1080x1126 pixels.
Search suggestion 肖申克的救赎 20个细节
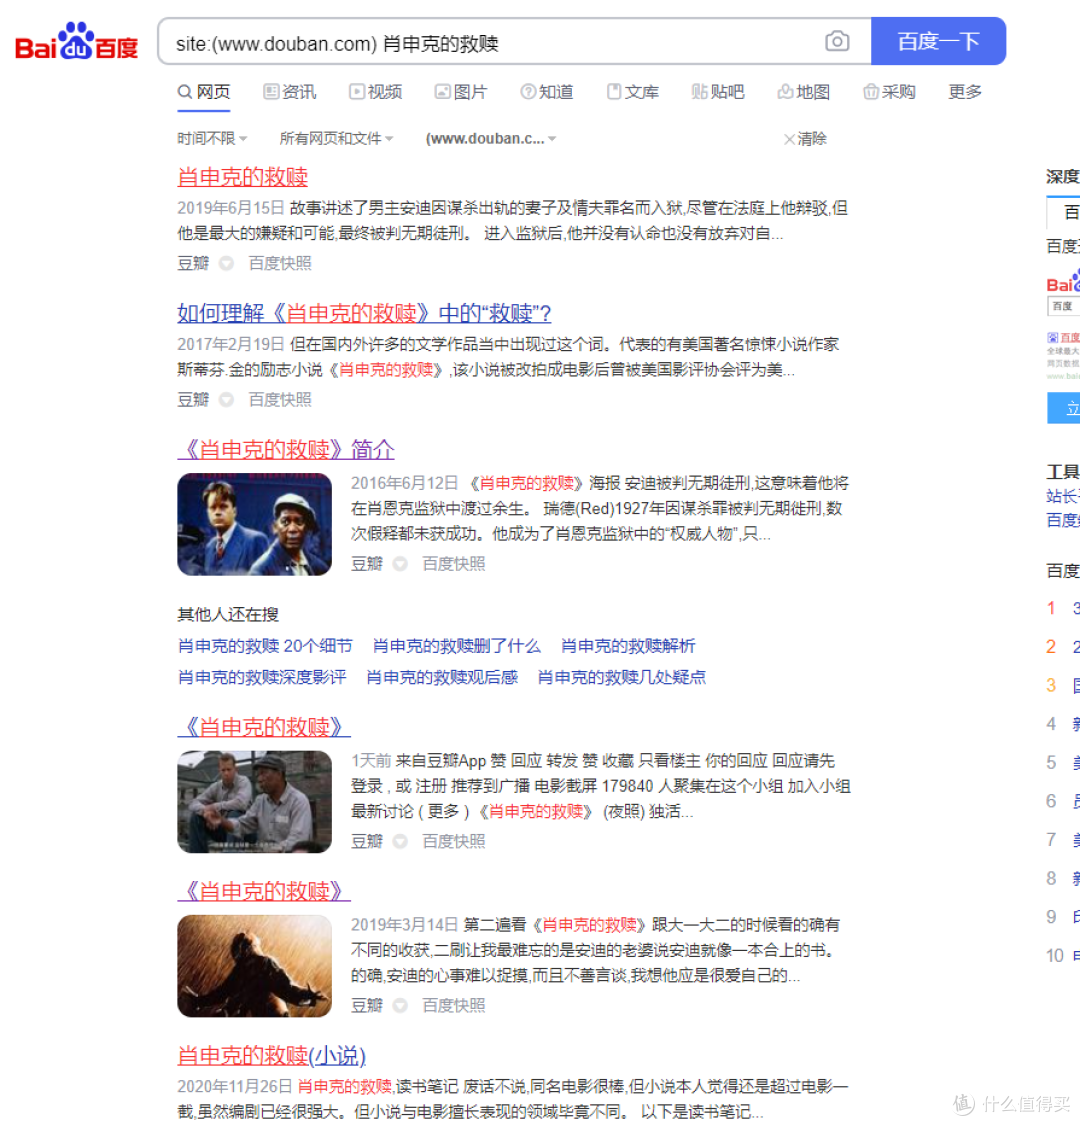265,646
